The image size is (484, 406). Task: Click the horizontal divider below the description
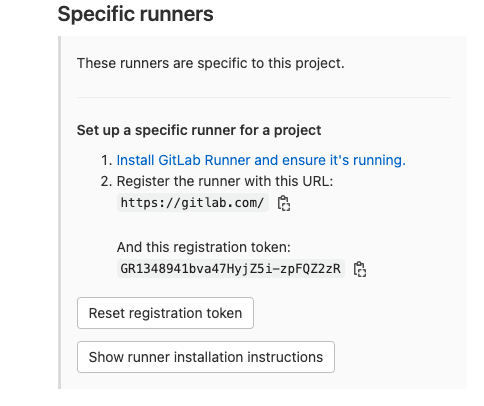click(x=264, y=98)
